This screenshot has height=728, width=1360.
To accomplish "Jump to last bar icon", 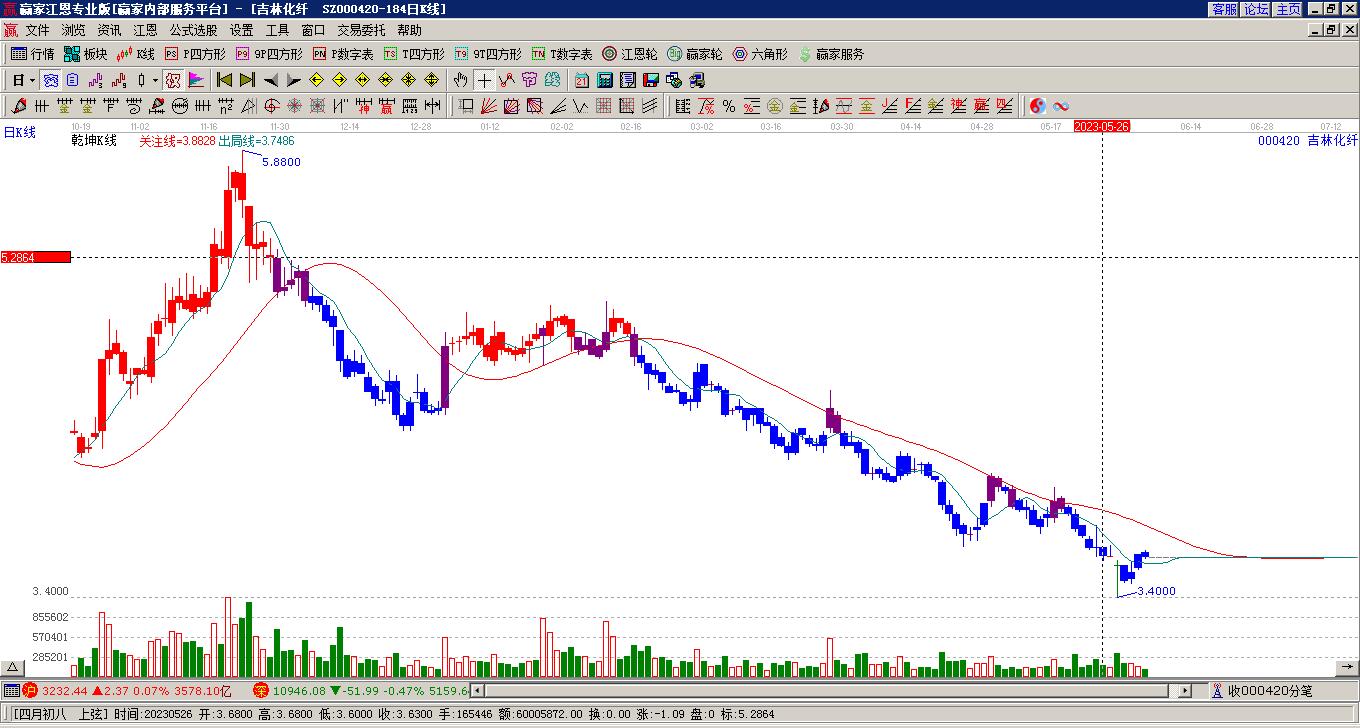I will pos(246,80).
